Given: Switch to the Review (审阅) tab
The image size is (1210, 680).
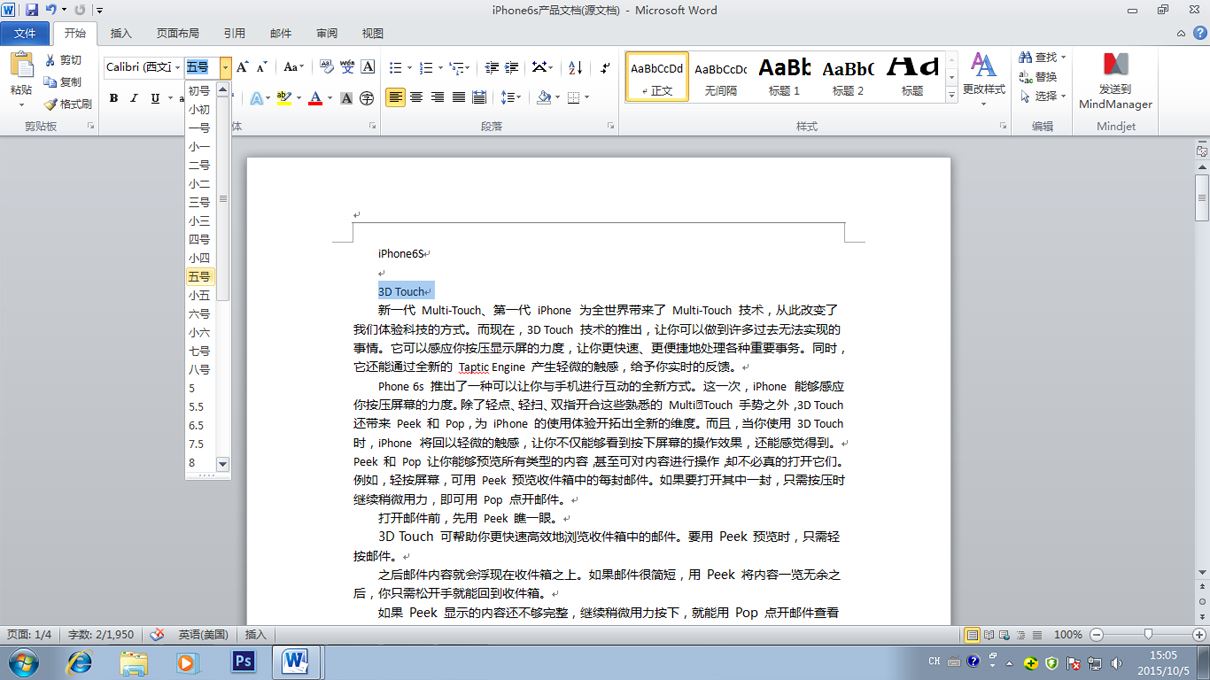Looking at the screenshot, I should (327, 33).
